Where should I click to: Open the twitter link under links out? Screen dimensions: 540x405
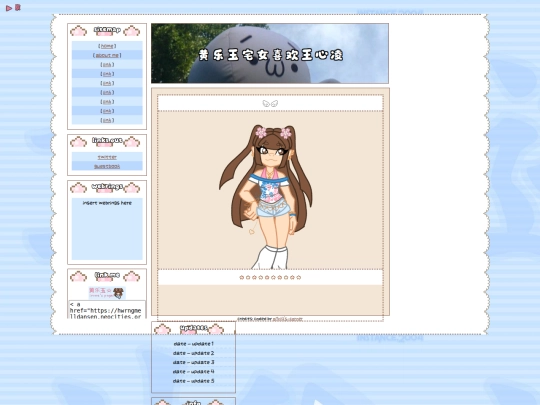coord(107,157)
